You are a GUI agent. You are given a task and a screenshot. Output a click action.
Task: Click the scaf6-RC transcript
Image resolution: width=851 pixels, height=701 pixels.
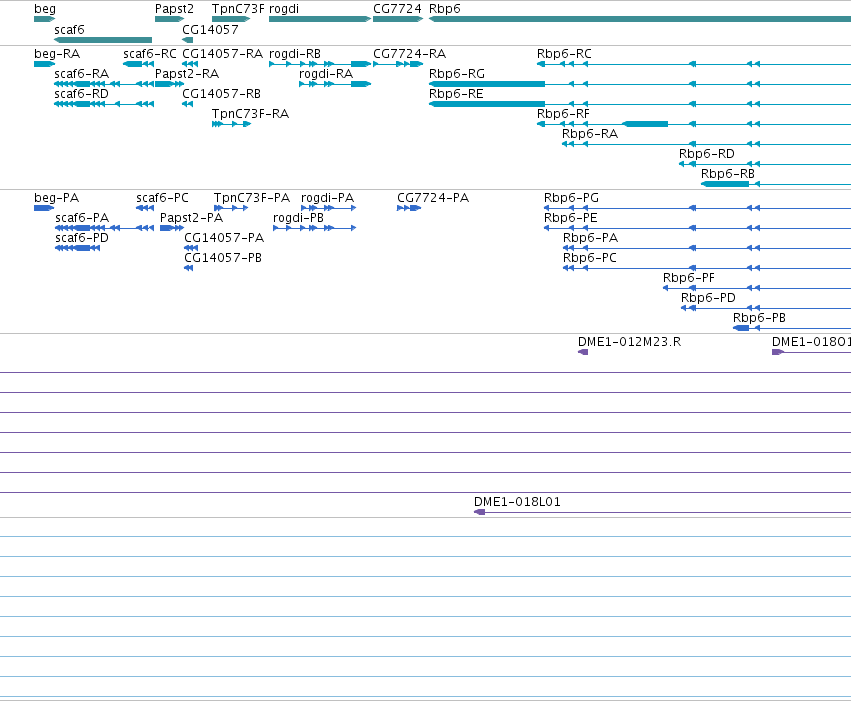138,64
